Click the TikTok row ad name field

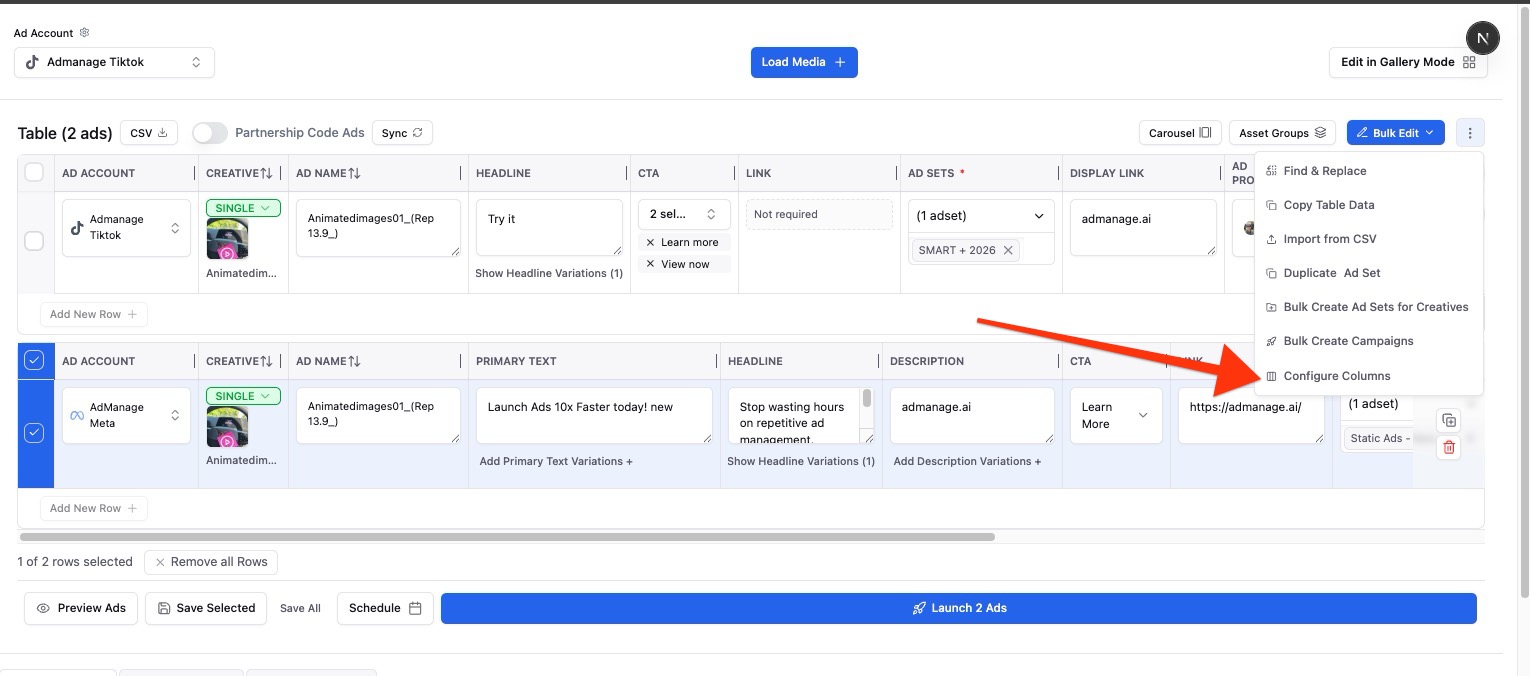pos(378,227)
